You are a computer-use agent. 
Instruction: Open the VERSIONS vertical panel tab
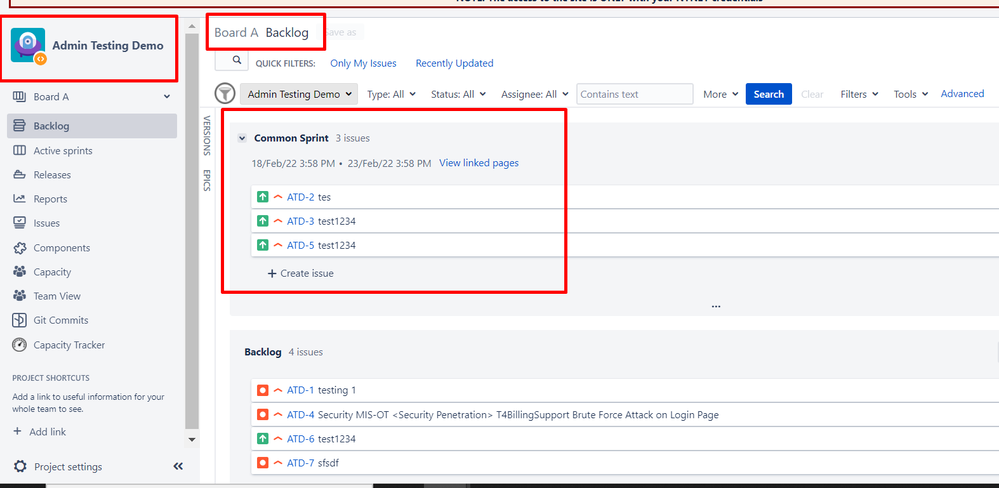point(206,136)
